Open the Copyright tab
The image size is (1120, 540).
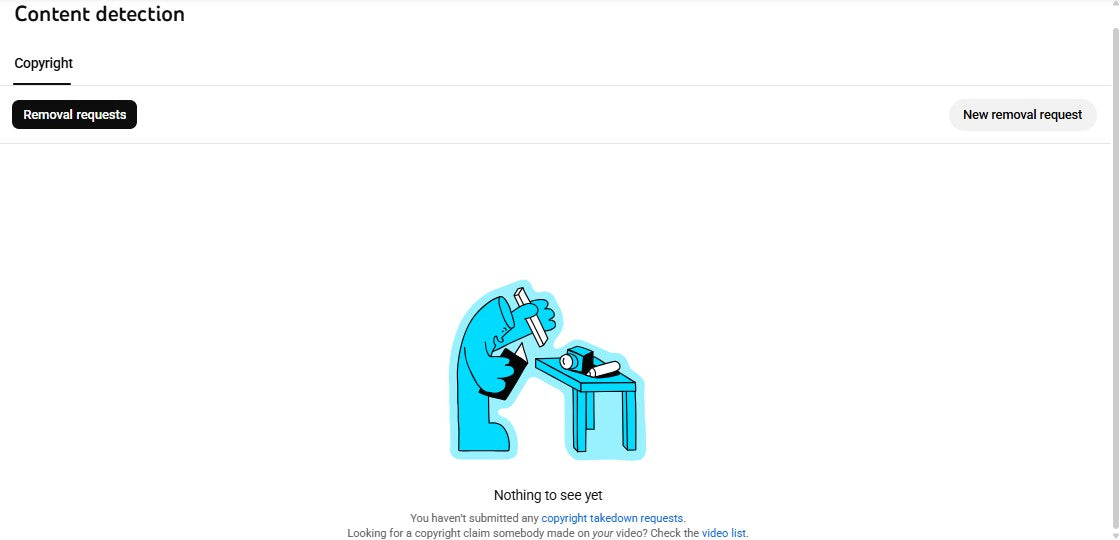[x=43, y=64]
